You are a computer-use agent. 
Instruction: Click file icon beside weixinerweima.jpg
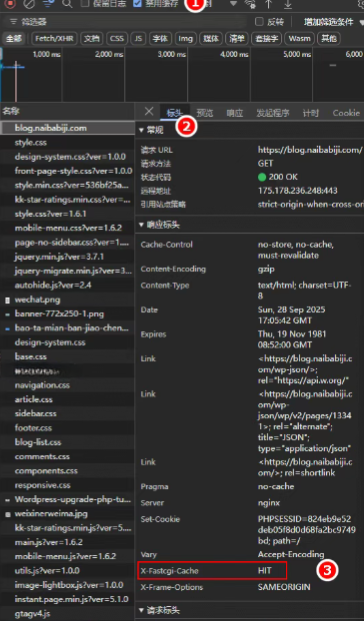8,514
